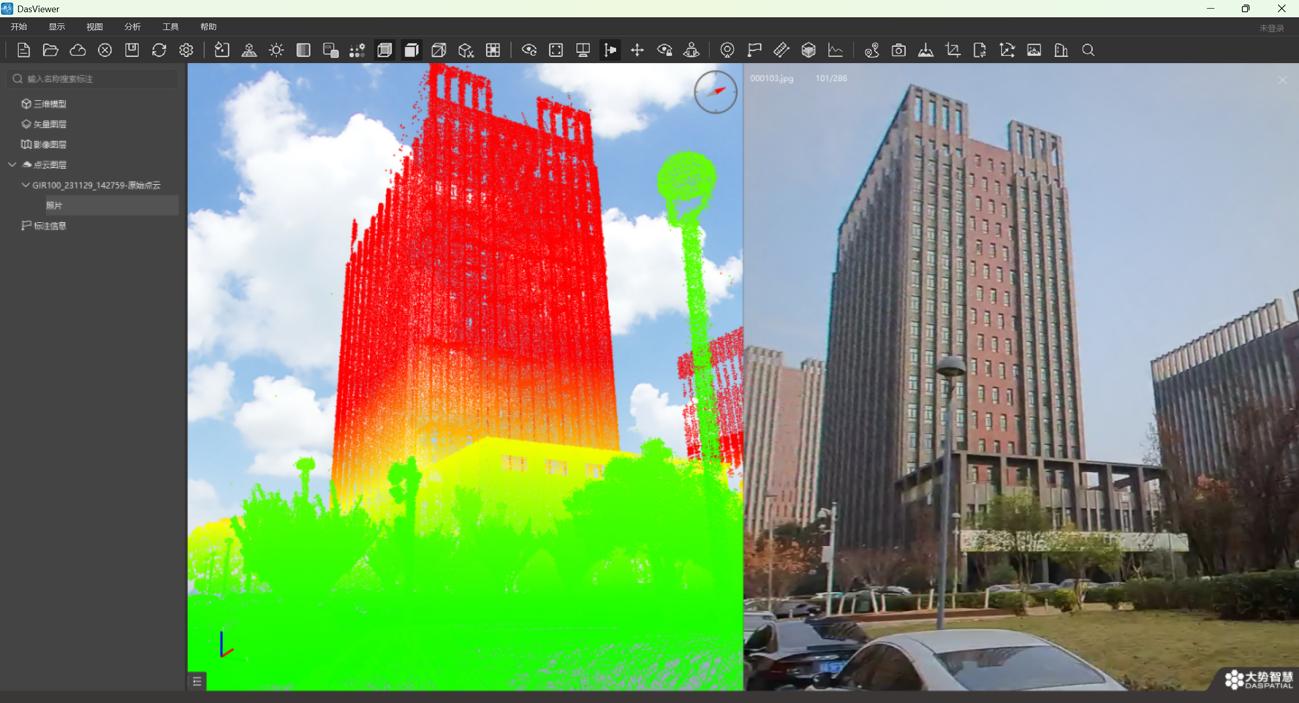Click the line chart profile icon

(x=835, y=50)
